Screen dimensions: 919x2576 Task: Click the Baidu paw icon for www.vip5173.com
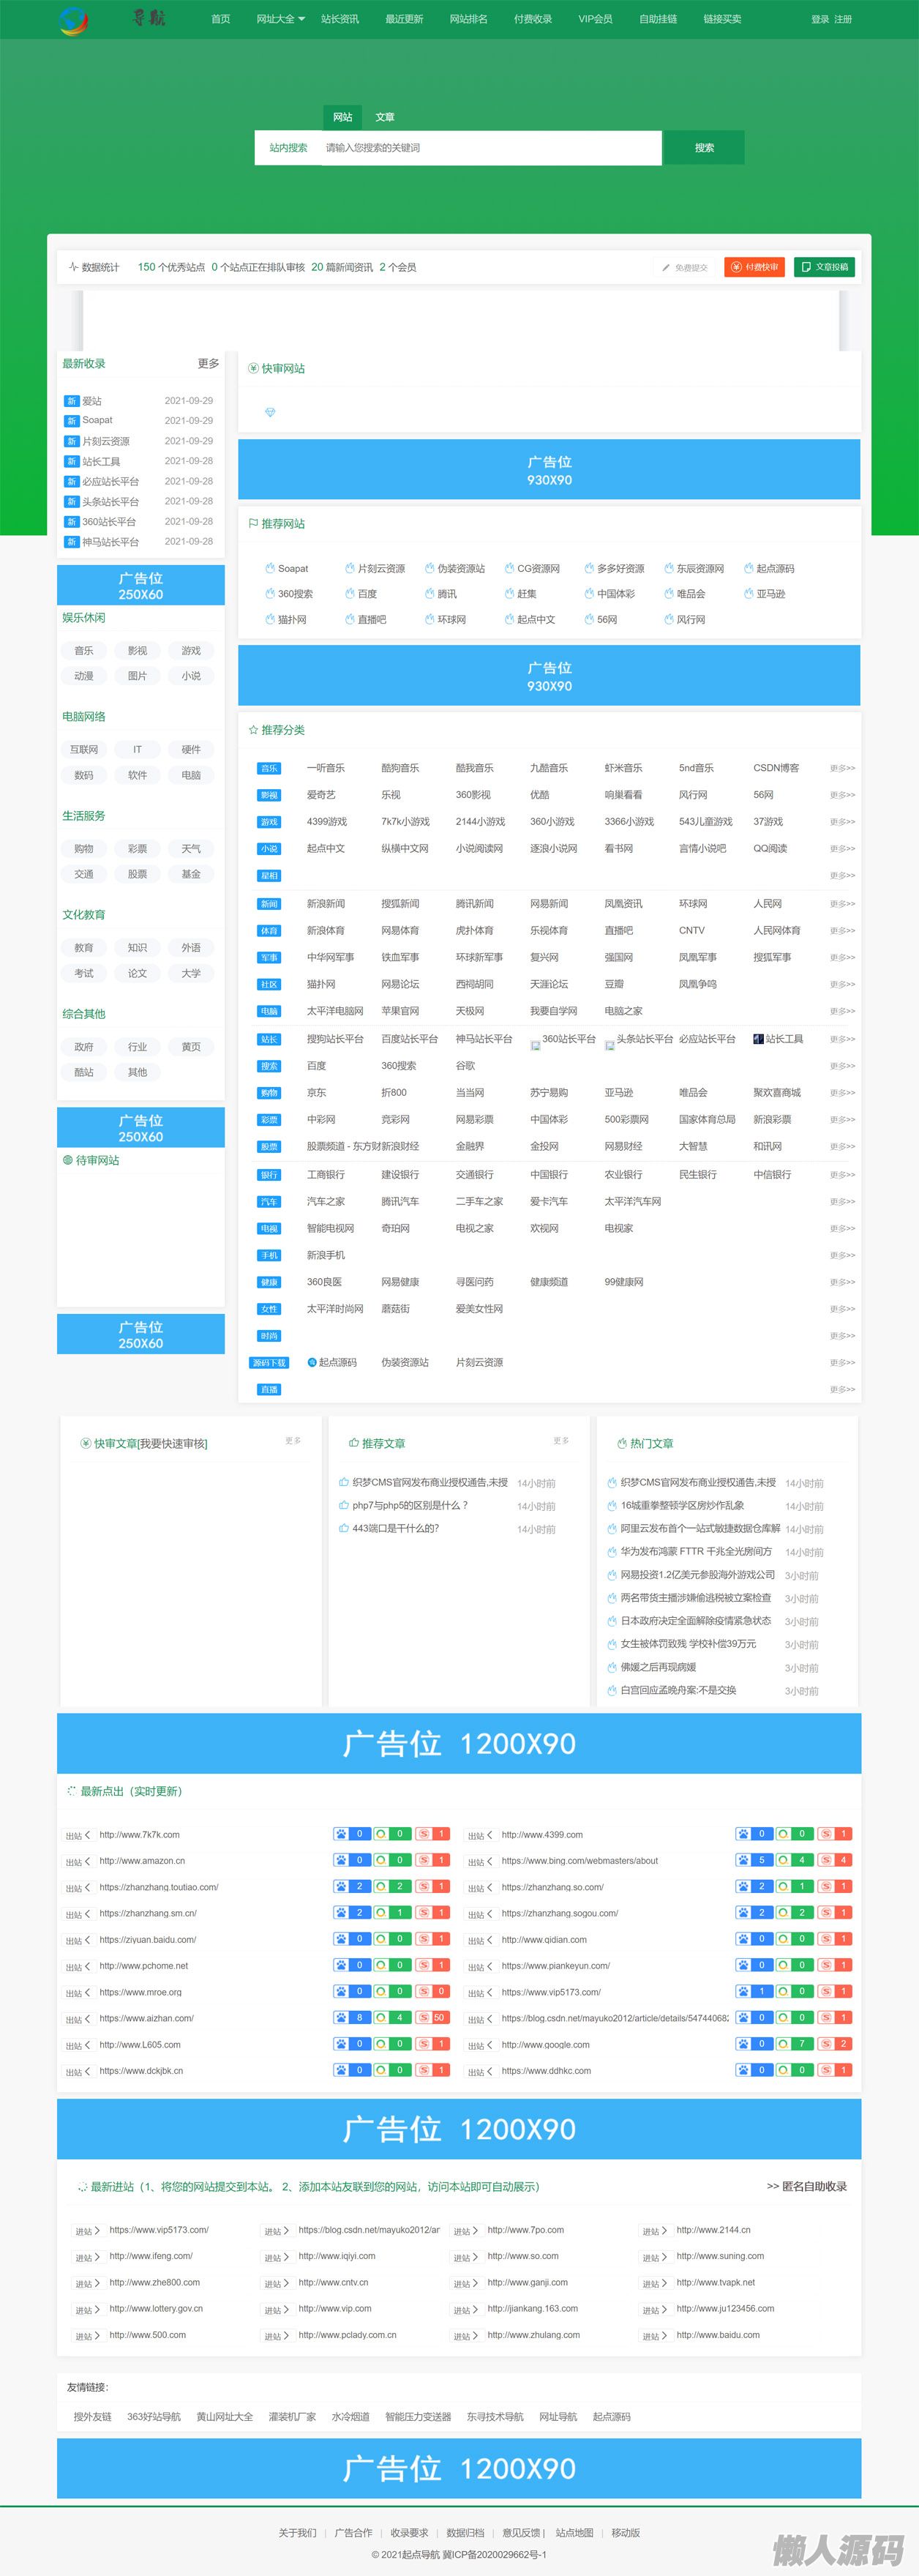pos(743,1991)
